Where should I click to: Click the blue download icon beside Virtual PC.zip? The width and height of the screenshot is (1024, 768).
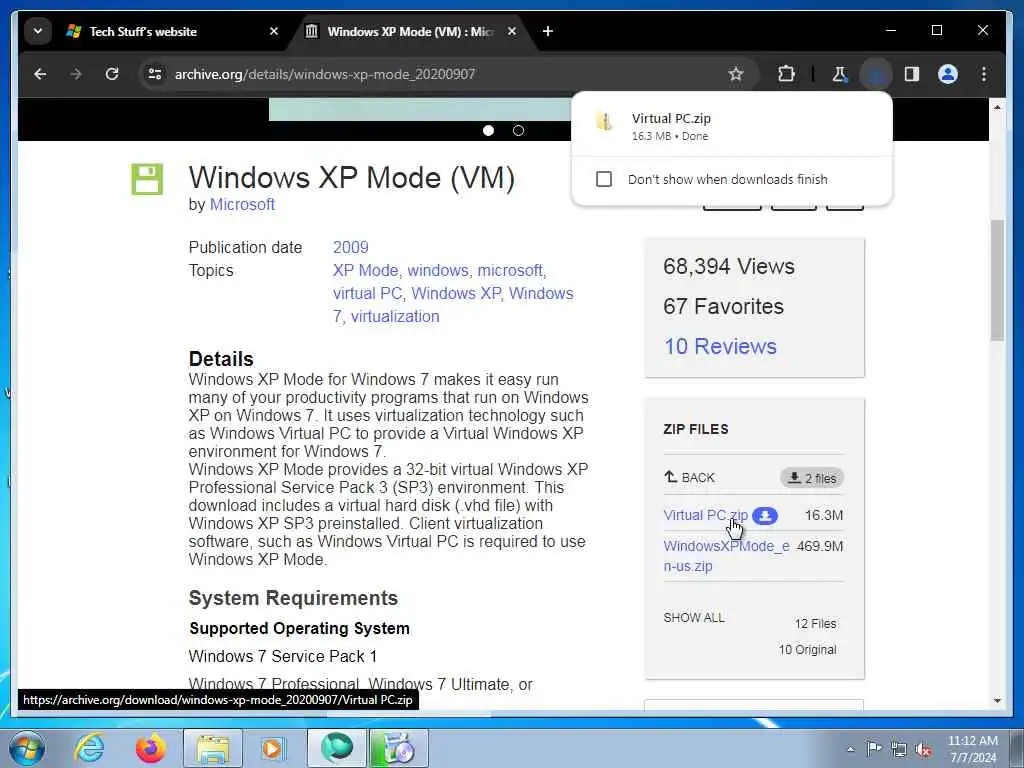click(x=765, y=516)
